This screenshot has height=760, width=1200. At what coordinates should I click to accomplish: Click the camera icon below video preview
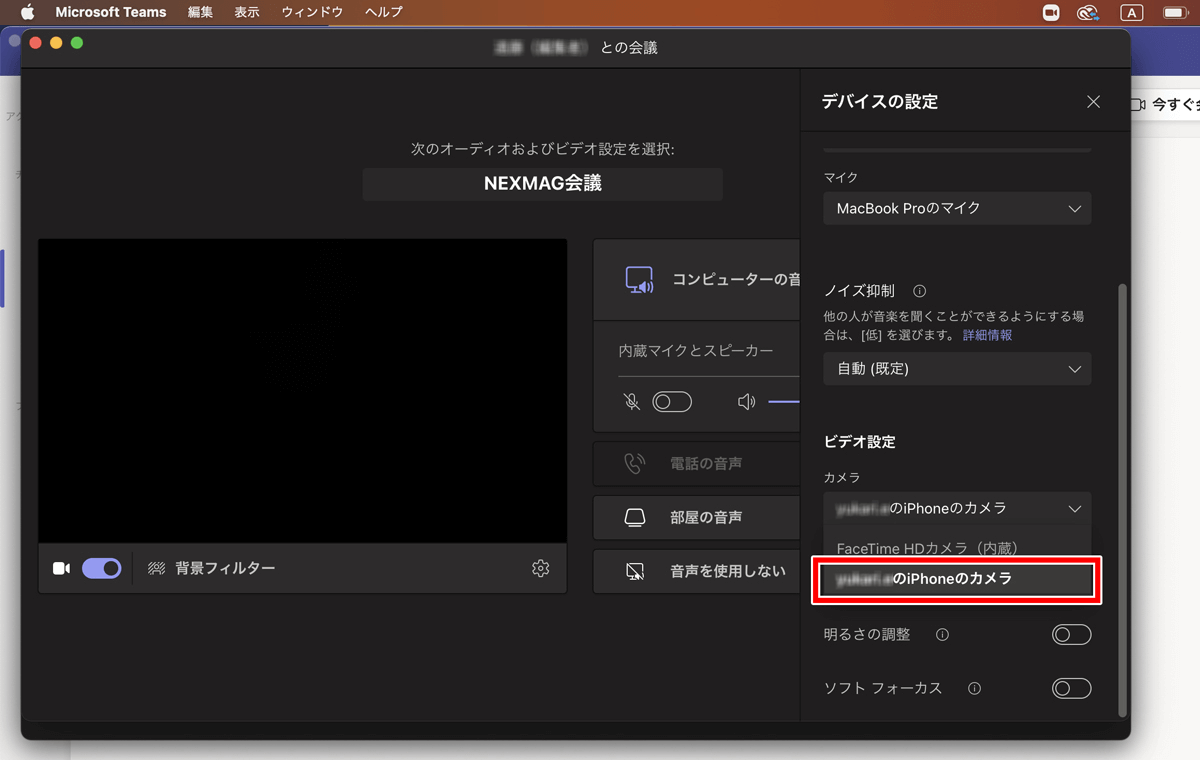point(61,568)
